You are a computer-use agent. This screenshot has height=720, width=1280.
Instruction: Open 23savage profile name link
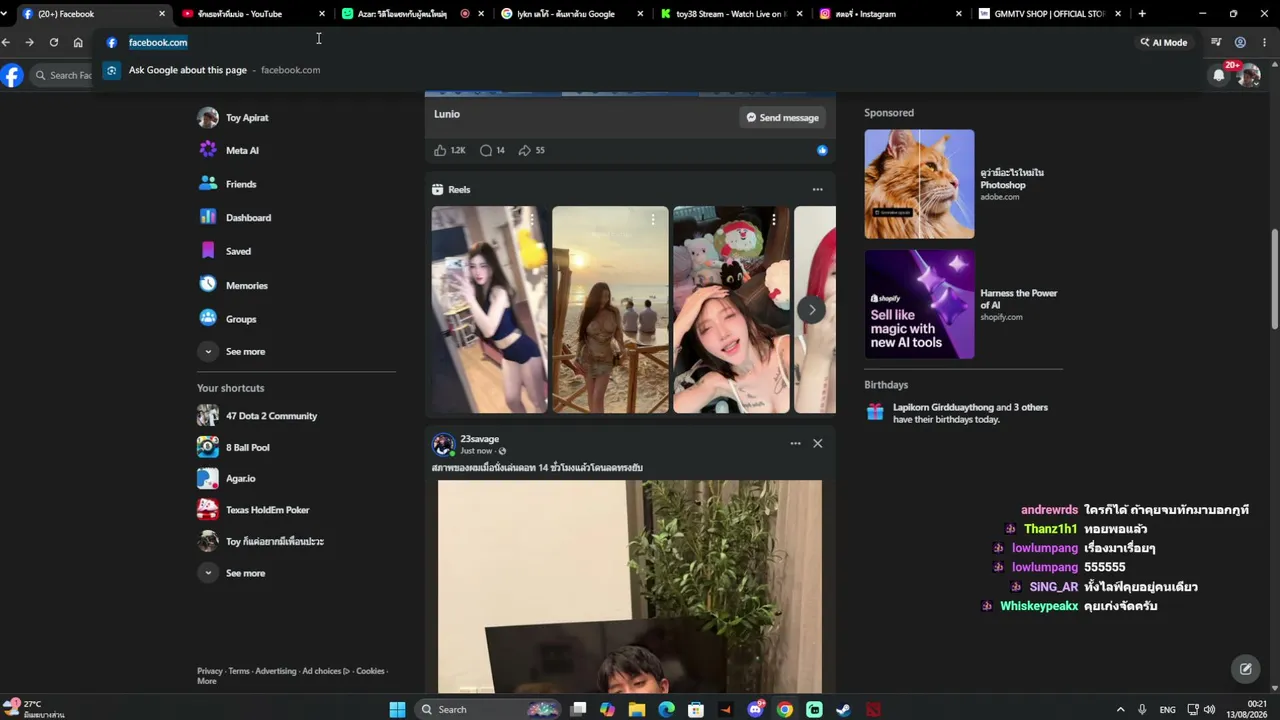479,439
